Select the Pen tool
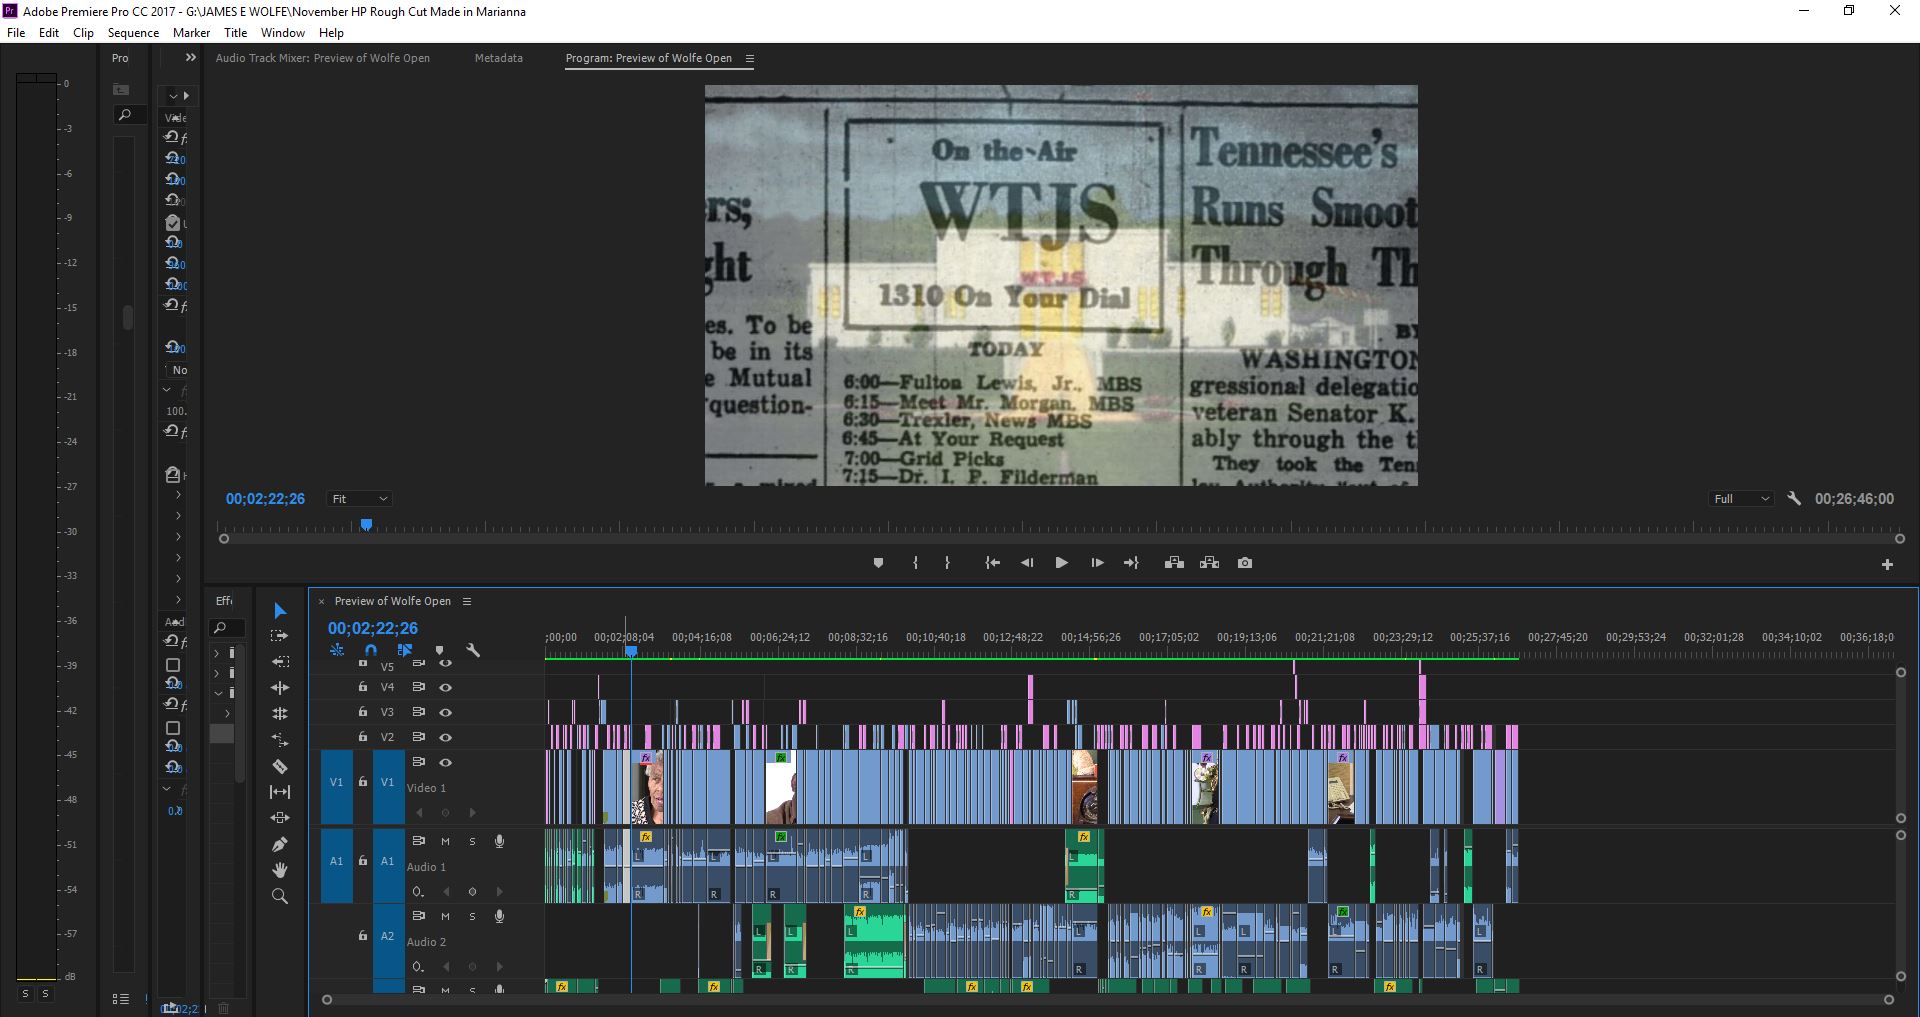Screen dimensions: 1920x1017 pyautogui.click(x=280, y=844)
